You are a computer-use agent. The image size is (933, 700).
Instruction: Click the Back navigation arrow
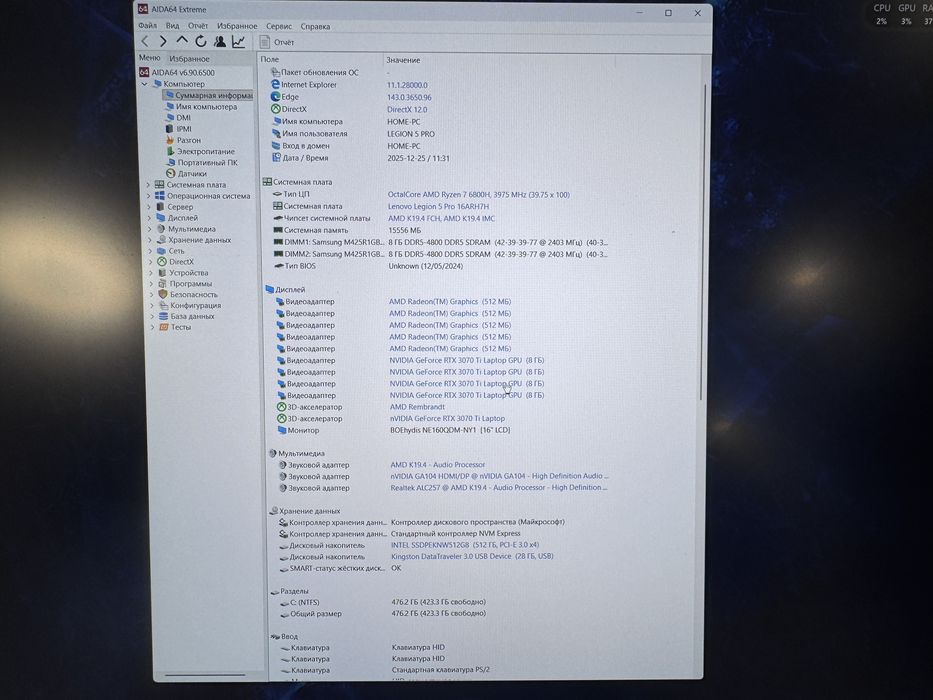click(145, 41)
